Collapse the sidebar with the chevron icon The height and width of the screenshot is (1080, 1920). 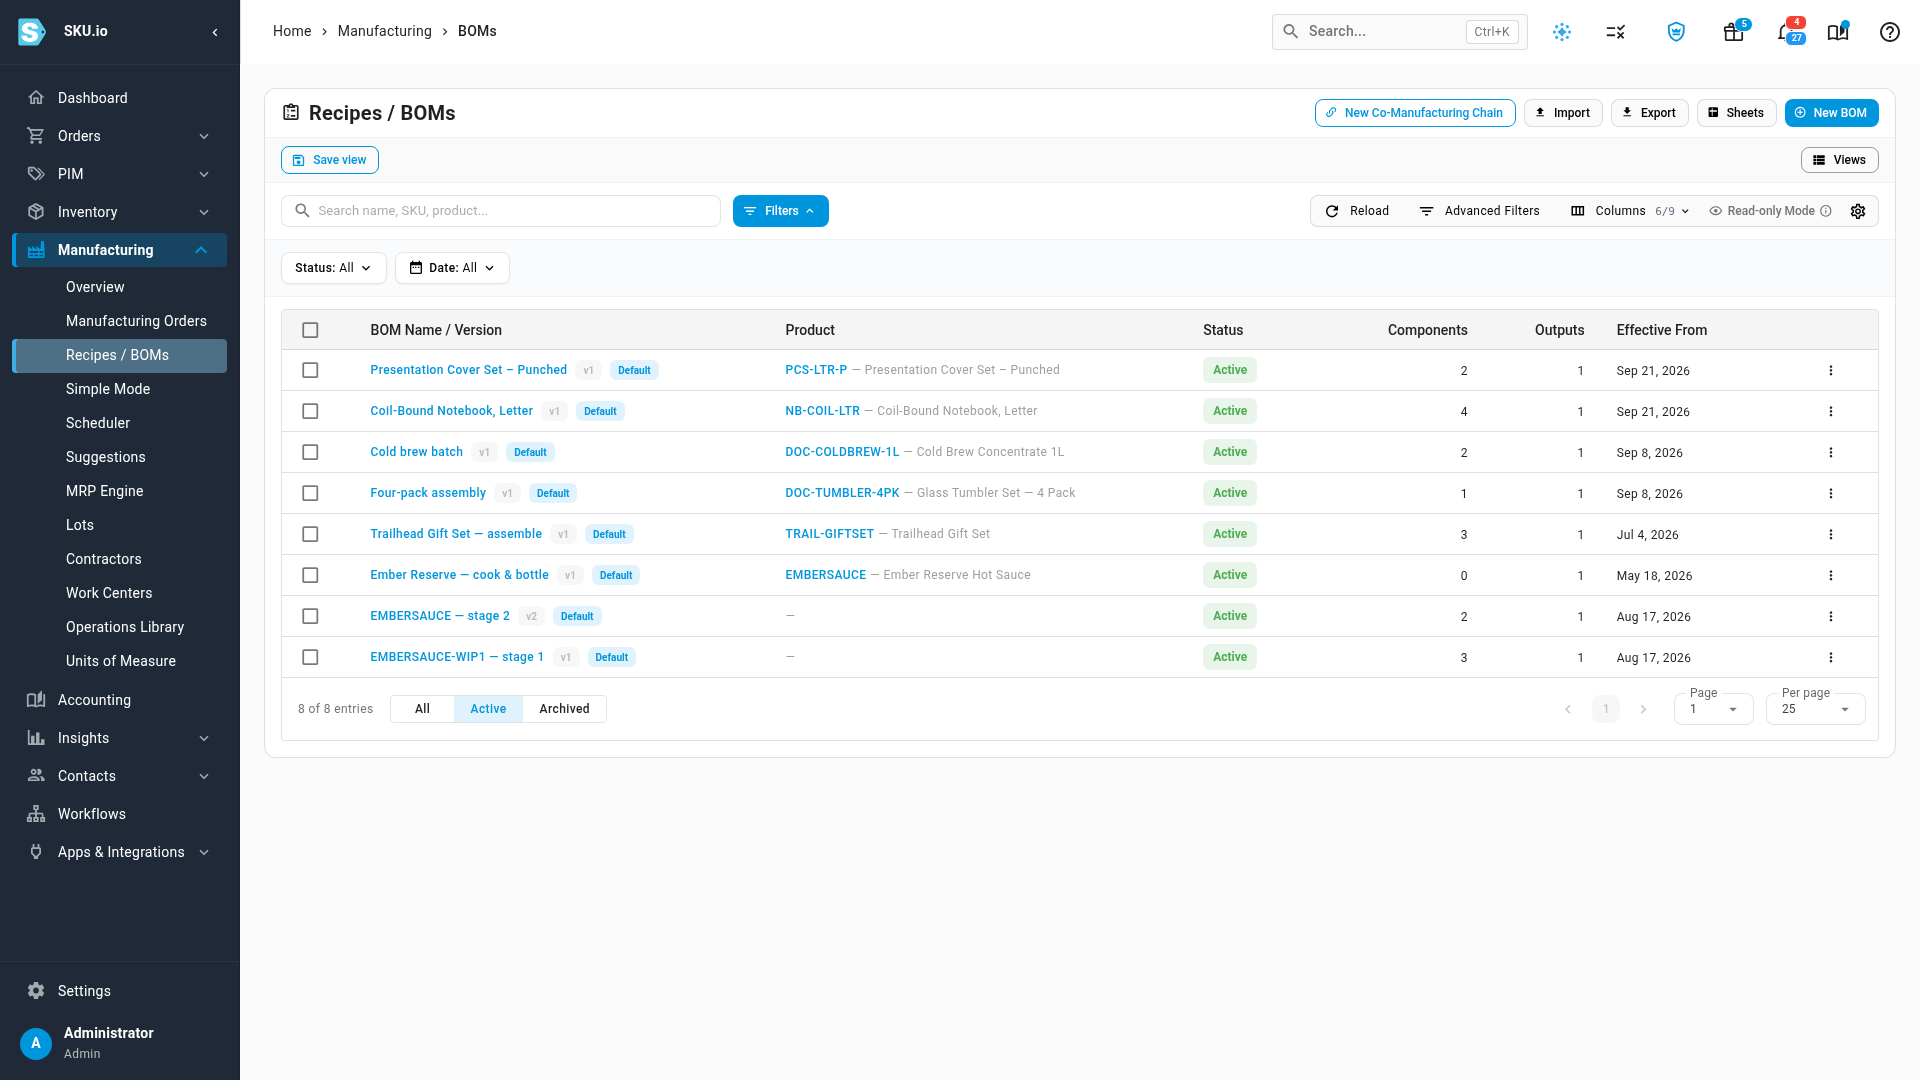coord(215,32)
